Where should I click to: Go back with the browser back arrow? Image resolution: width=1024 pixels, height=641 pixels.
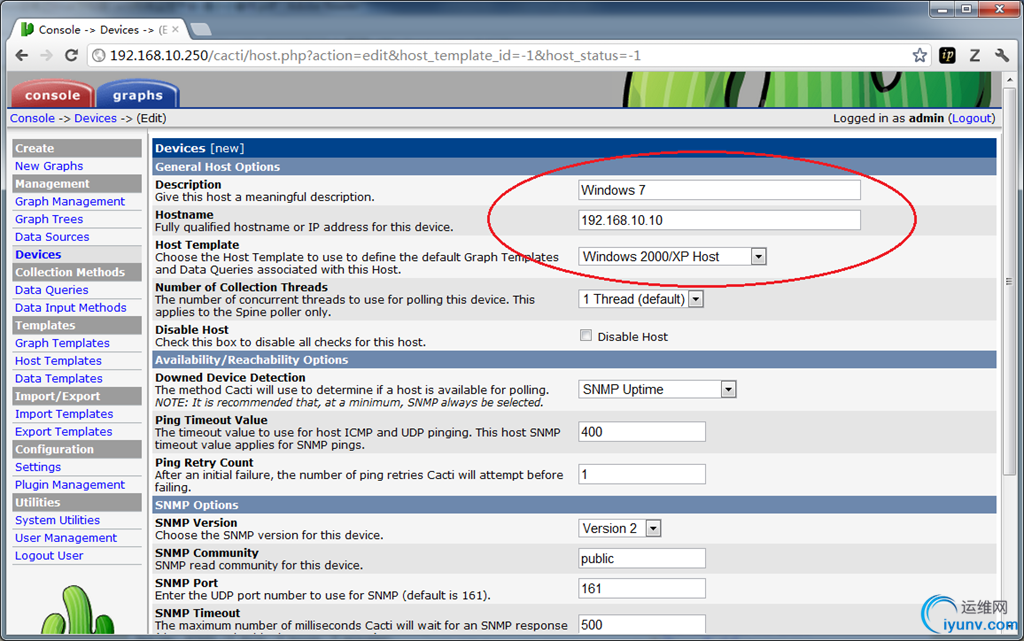[22, 55]
